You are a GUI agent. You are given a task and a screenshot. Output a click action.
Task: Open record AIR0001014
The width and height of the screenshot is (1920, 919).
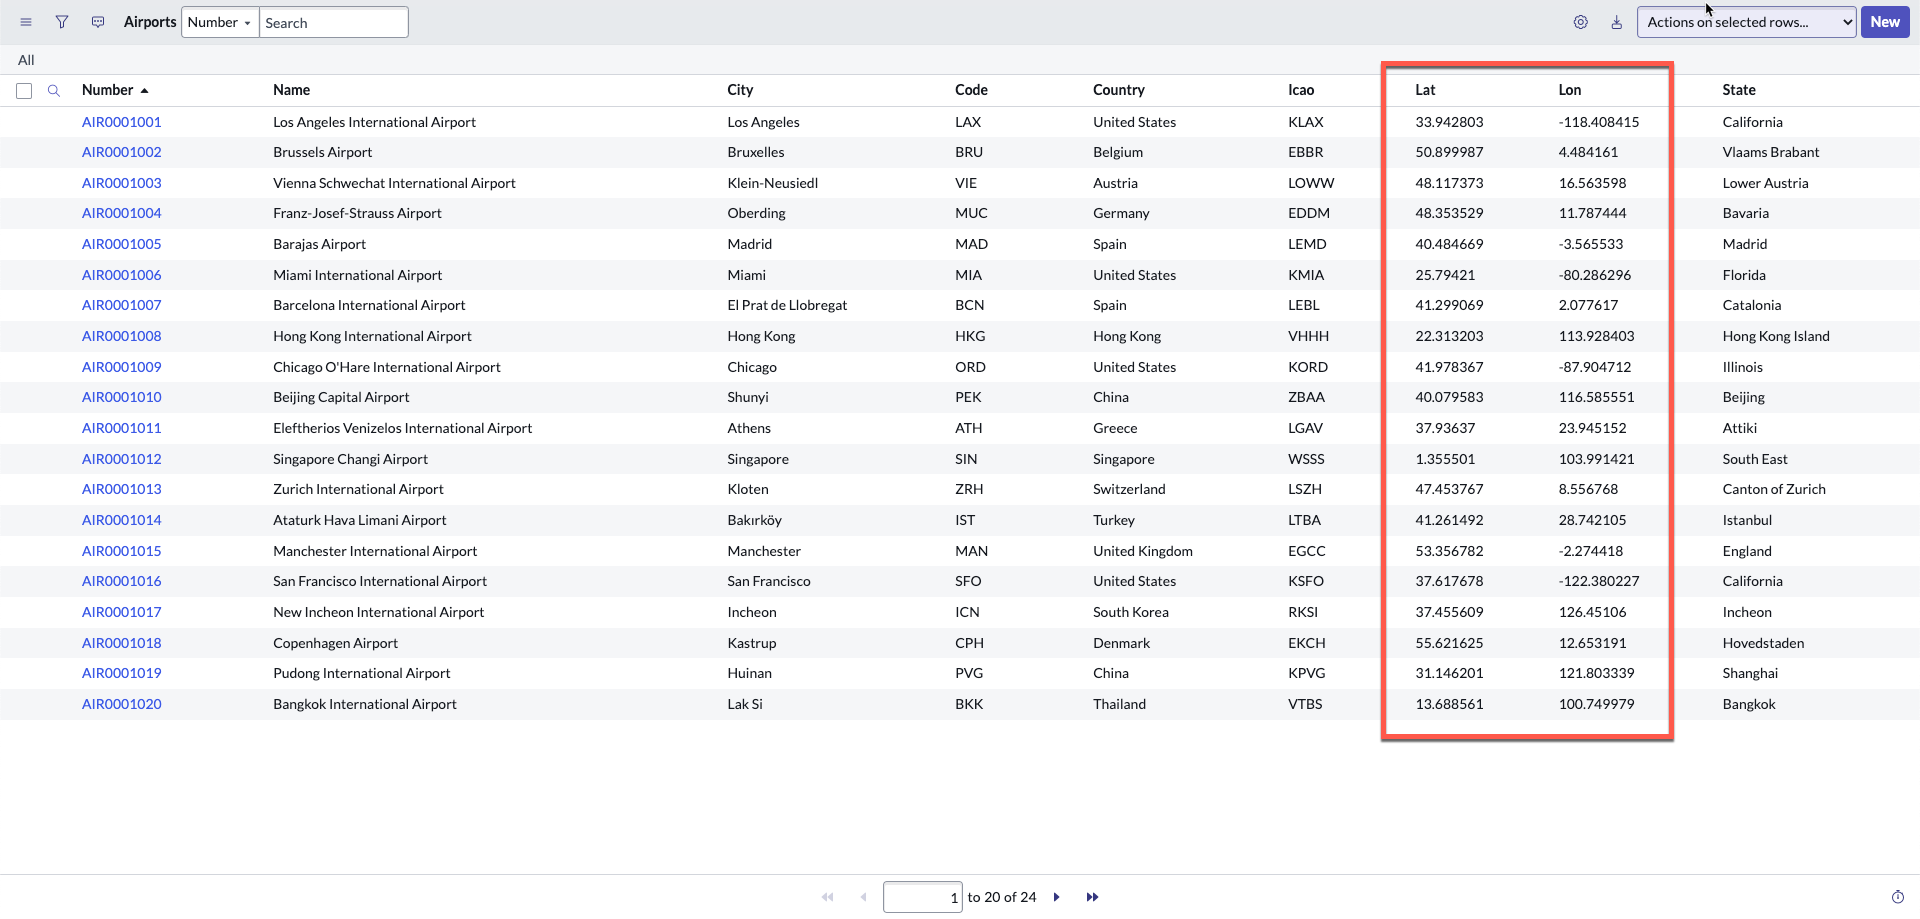coord(122,520)
